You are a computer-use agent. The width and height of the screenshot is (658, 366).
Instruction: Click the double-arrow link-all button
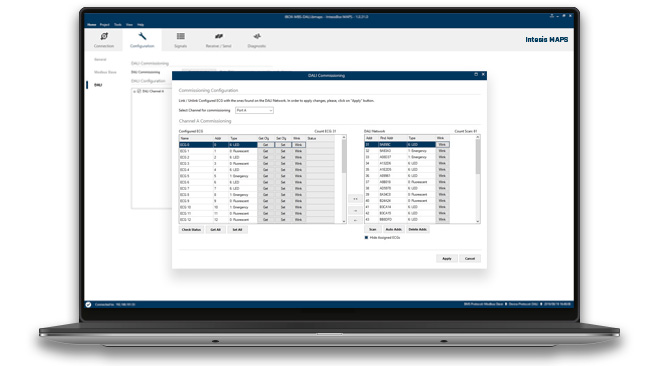coord(355,199)
